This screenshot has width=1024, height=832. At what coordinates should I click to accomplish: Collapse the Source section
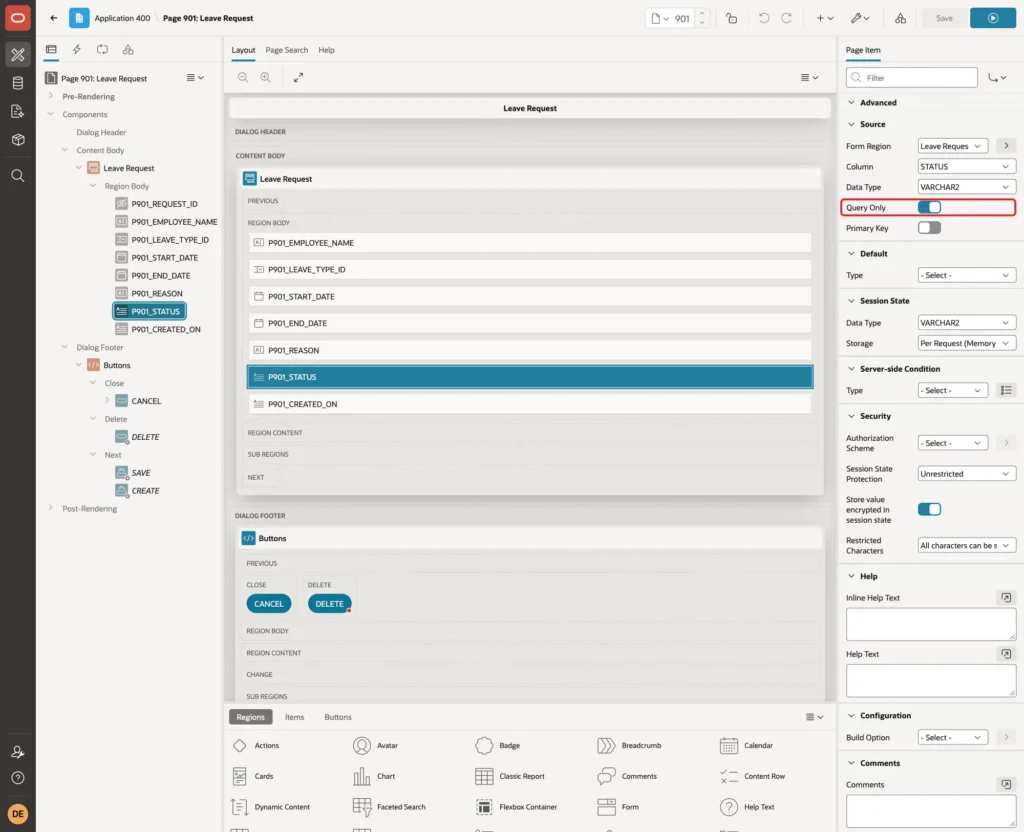tap(851, 124)
